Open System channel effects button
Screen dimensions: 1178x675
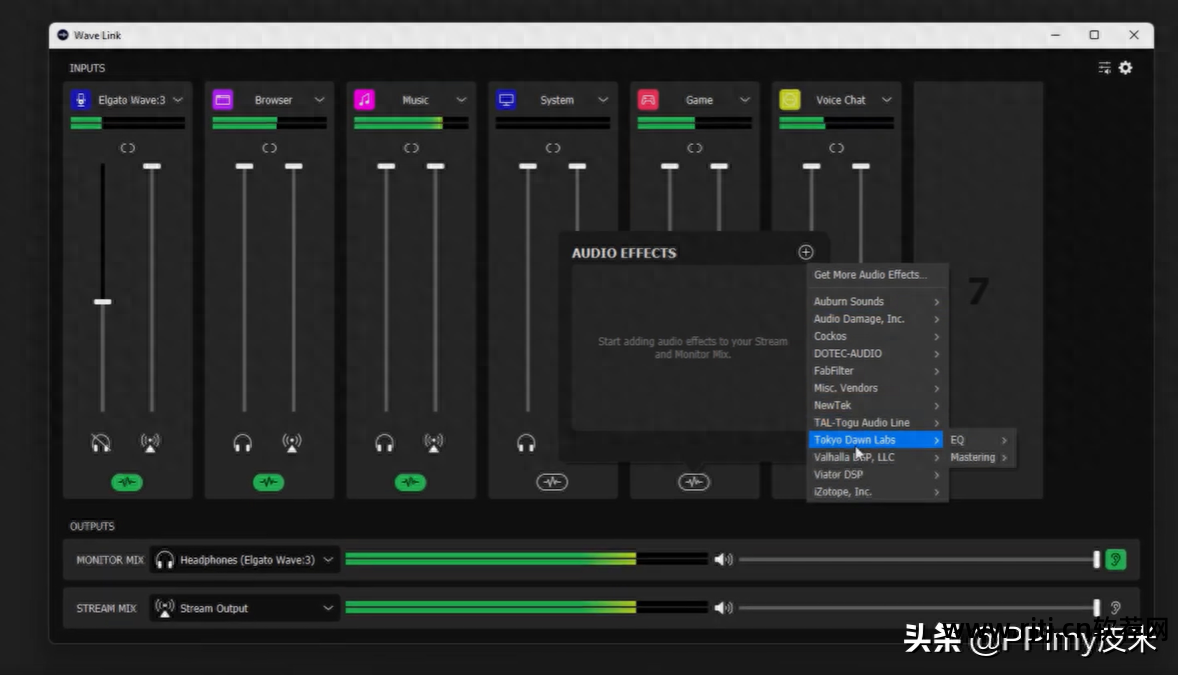(x=552, y=482)
